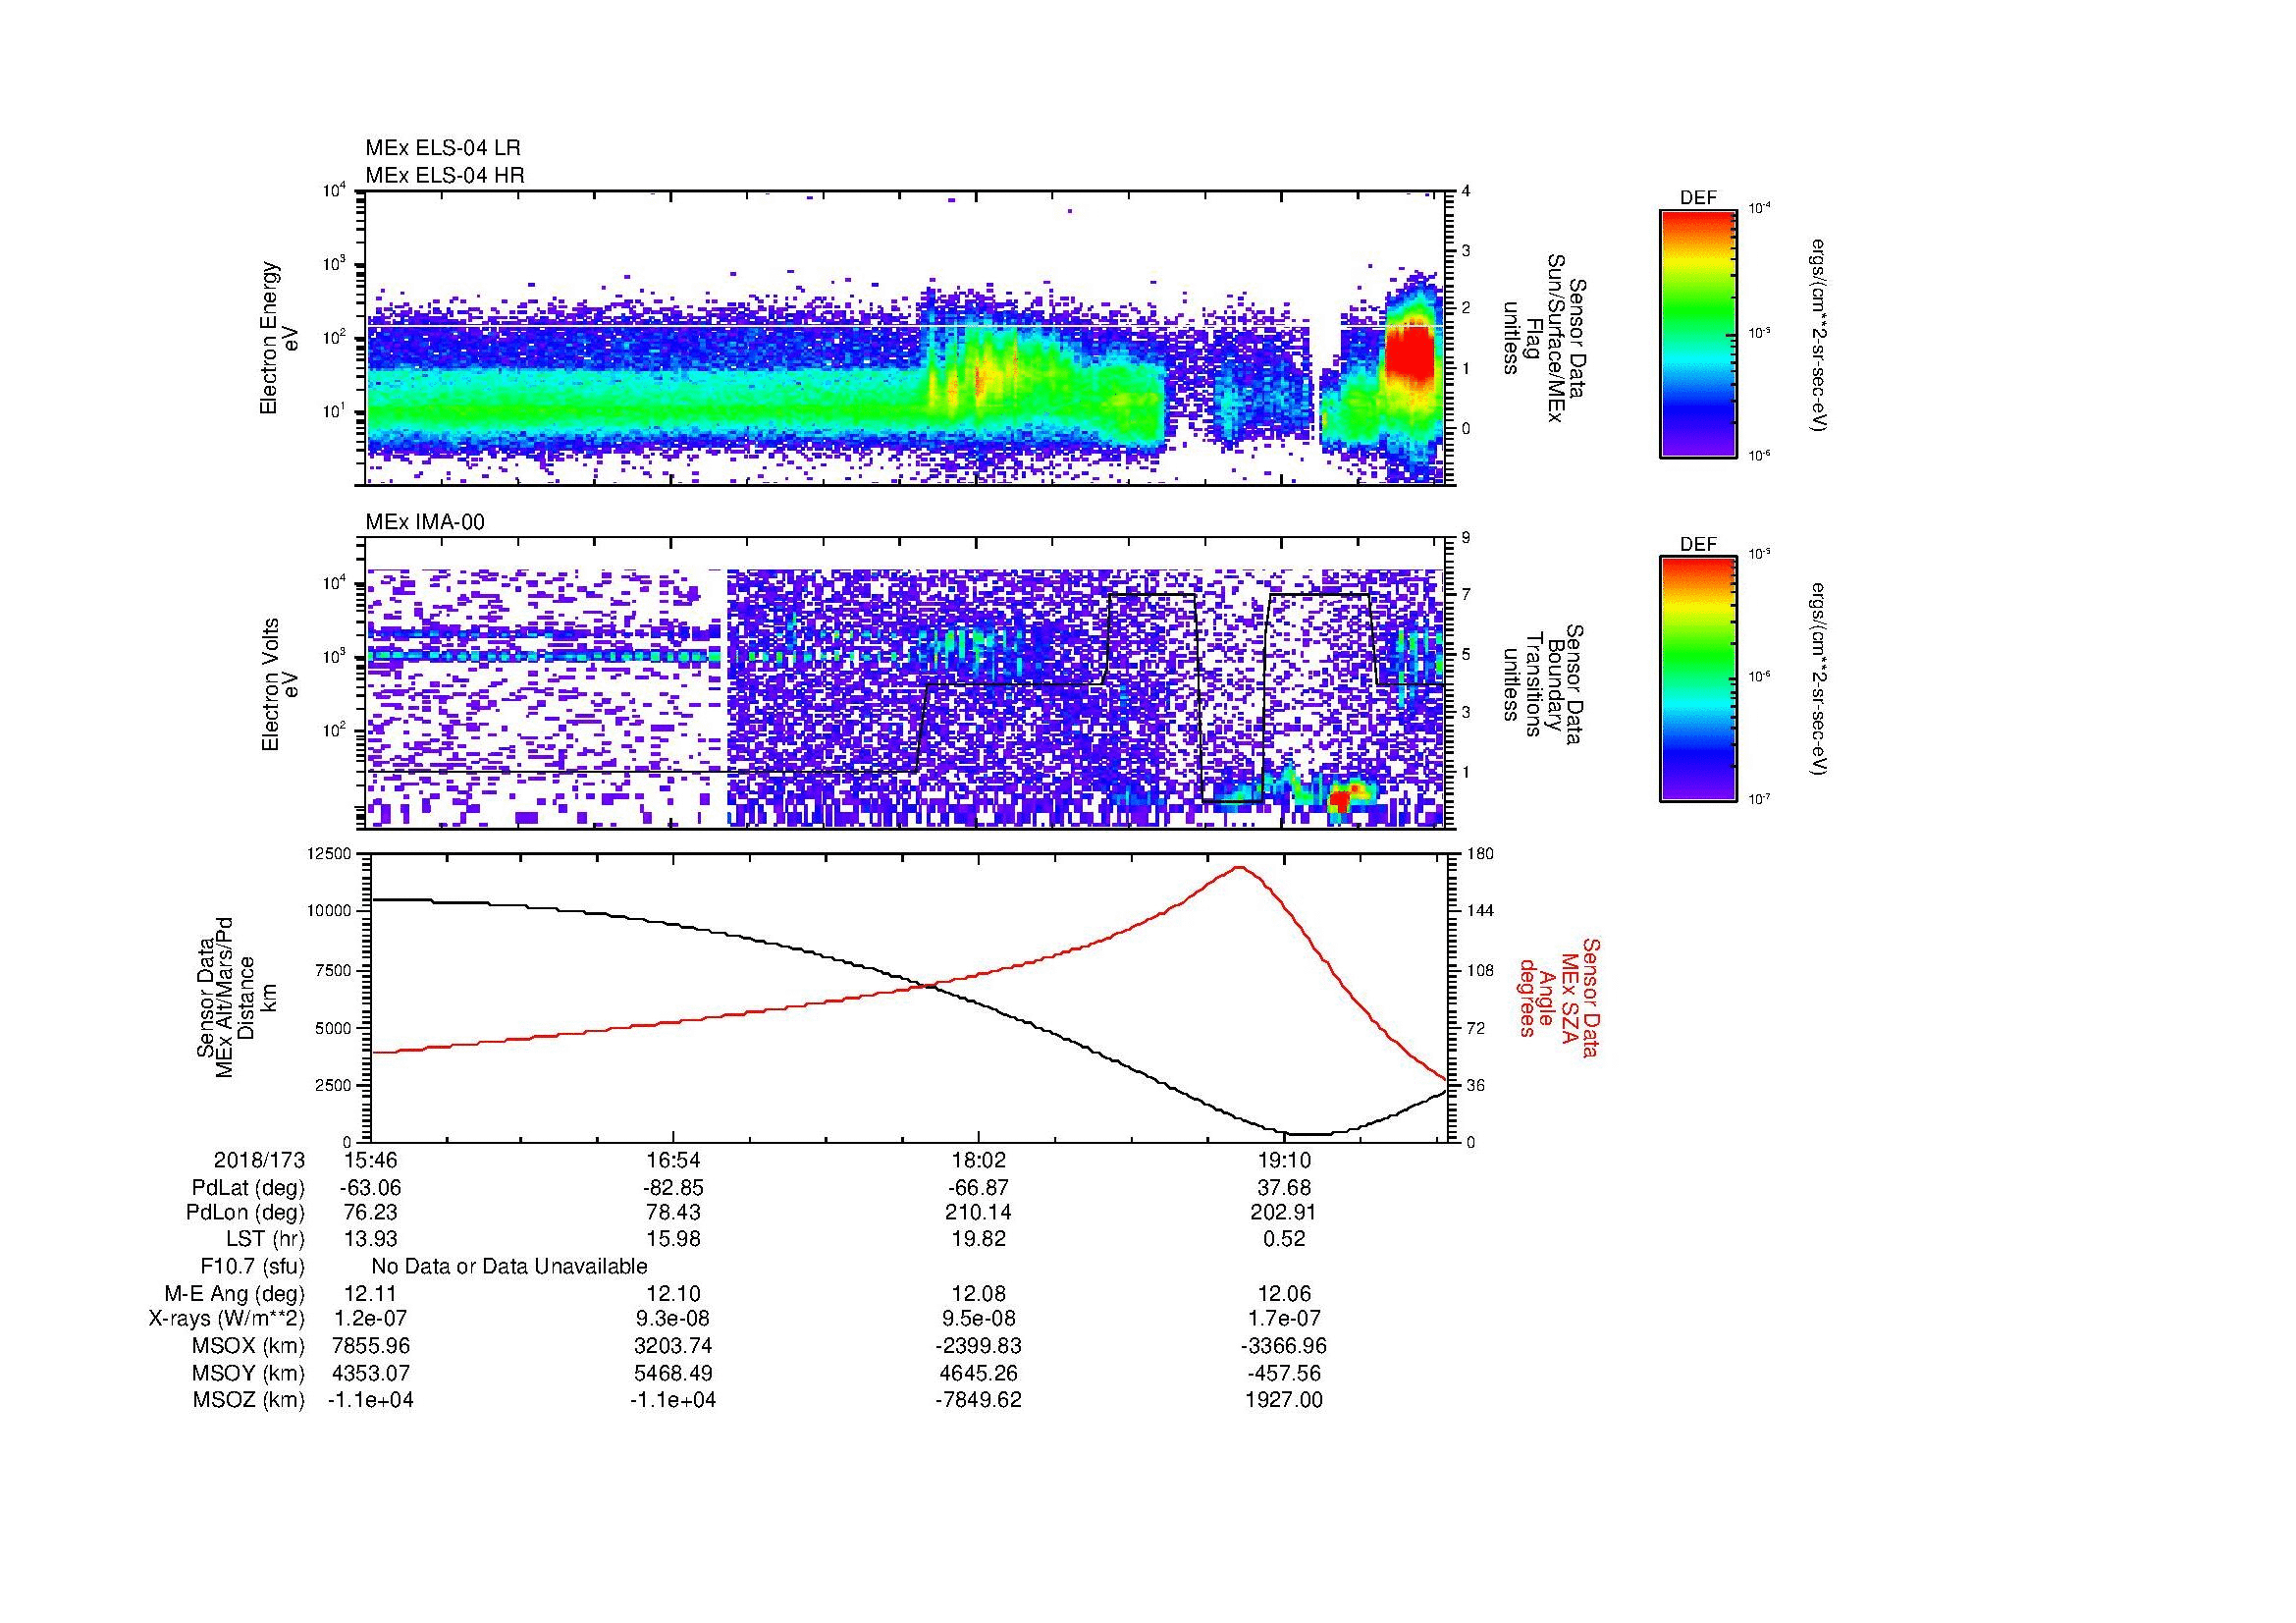Image resolution: width=2296 pixels, height=1623 pixels.
Task: Click the 'MSOX (km)' row label
Action: pos(248,1346)
